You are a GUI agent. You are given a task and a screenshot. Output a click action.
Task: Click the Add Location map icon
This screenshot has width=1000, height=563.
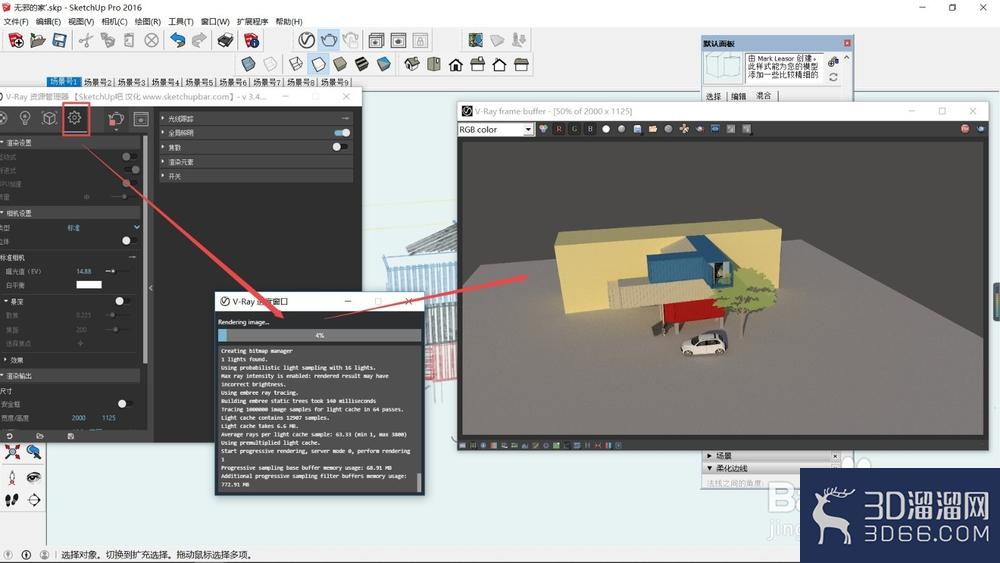pos(475,40)
